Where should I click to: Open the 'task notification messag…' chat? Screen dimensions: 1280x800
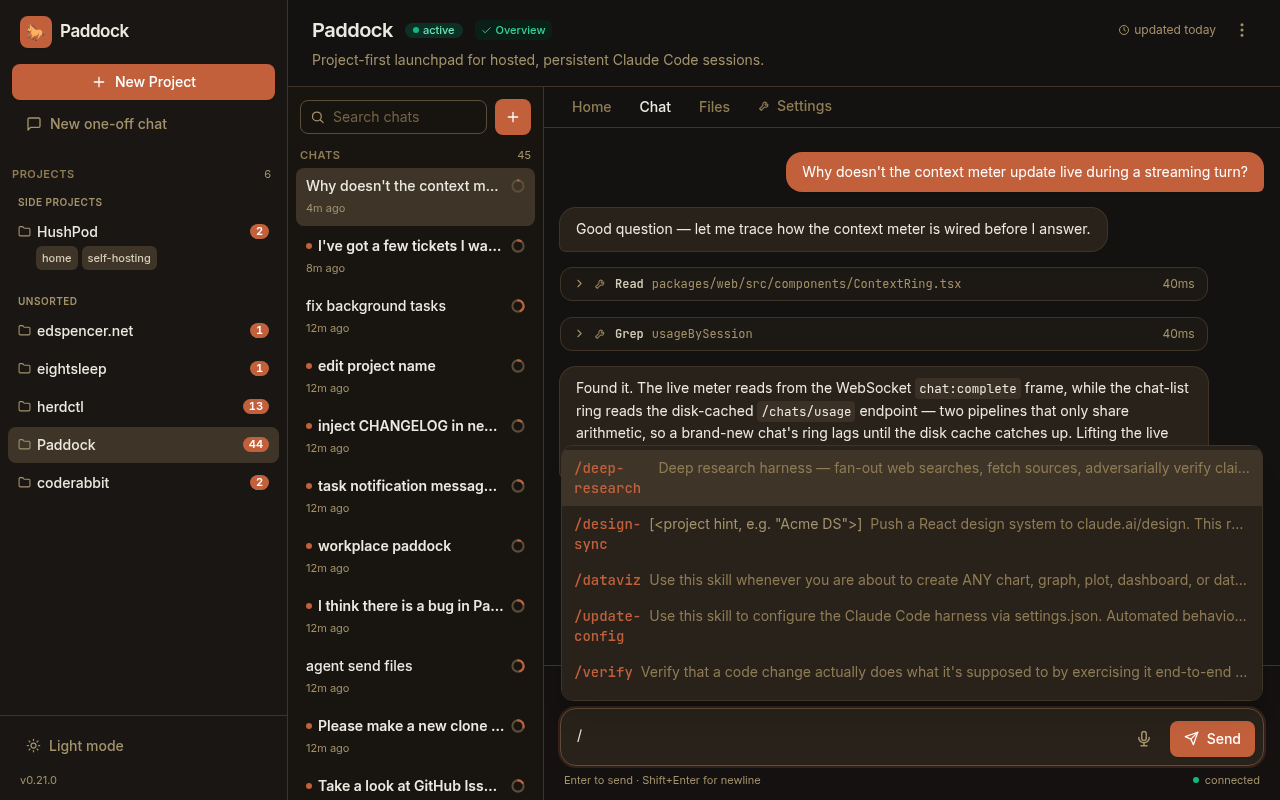(x=415, y=497)
